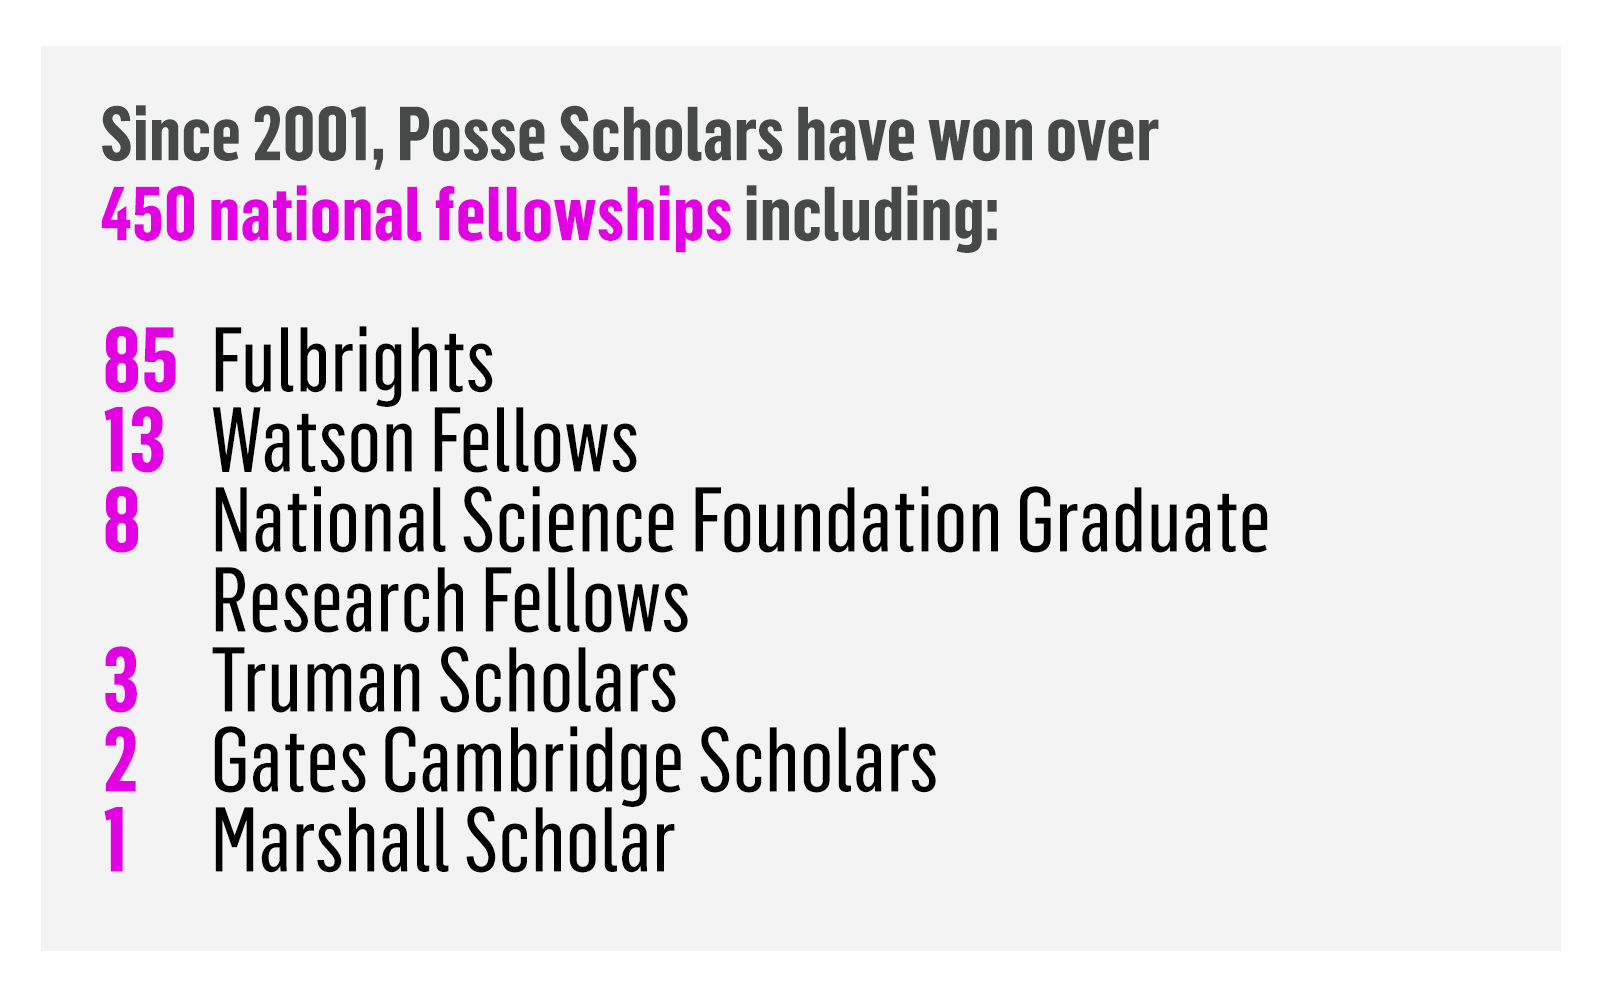This screenshot has height=986, width=1600.
Task: Click the pink number 85
Action: point(140,360)
